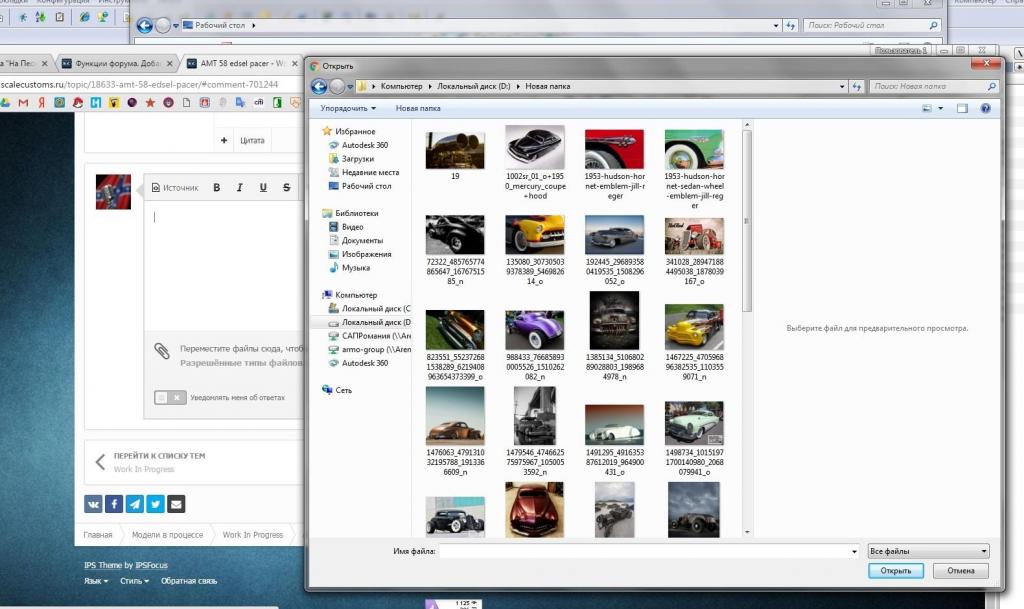Open the "Все файлы" file type dropdown
This screenshot has height=609, width=1024.
[x=928, y=551]
